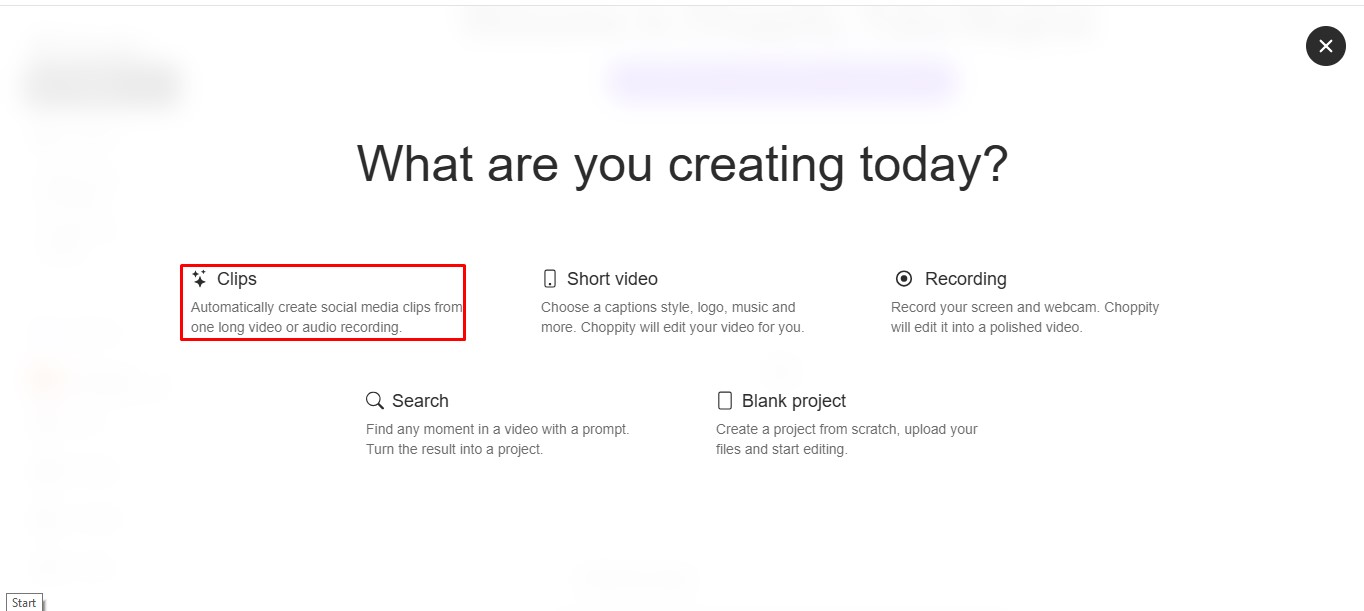Click the "Find any moment in a video" description

(x=497, y=439)
